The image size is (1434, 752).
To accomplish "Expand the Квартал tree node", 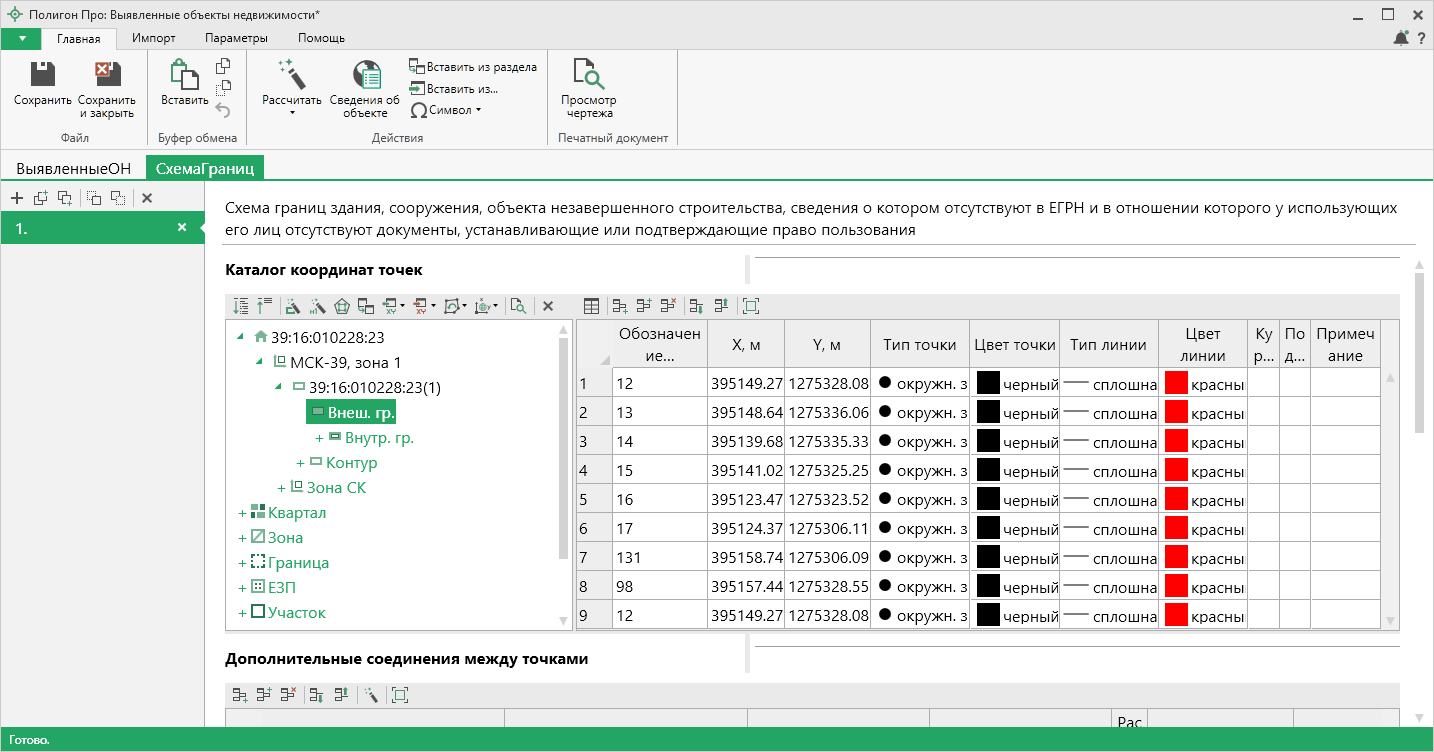I will coord(242,513).
